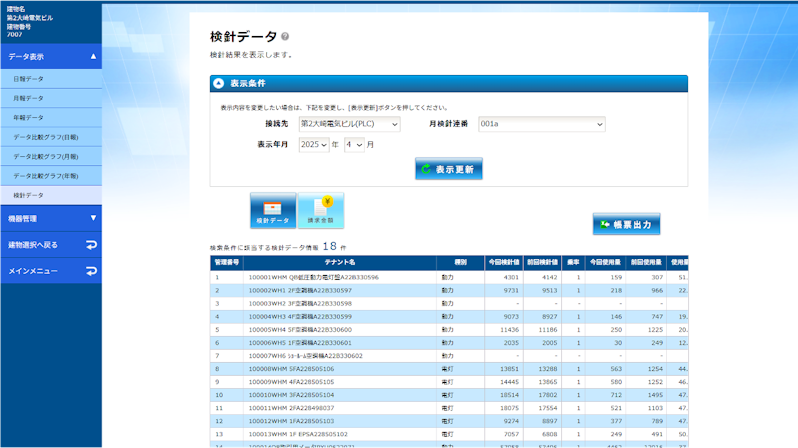Click the return arrow on 建物選択へ戻る
The image size is (798, 448).
[x=91, y=245]
